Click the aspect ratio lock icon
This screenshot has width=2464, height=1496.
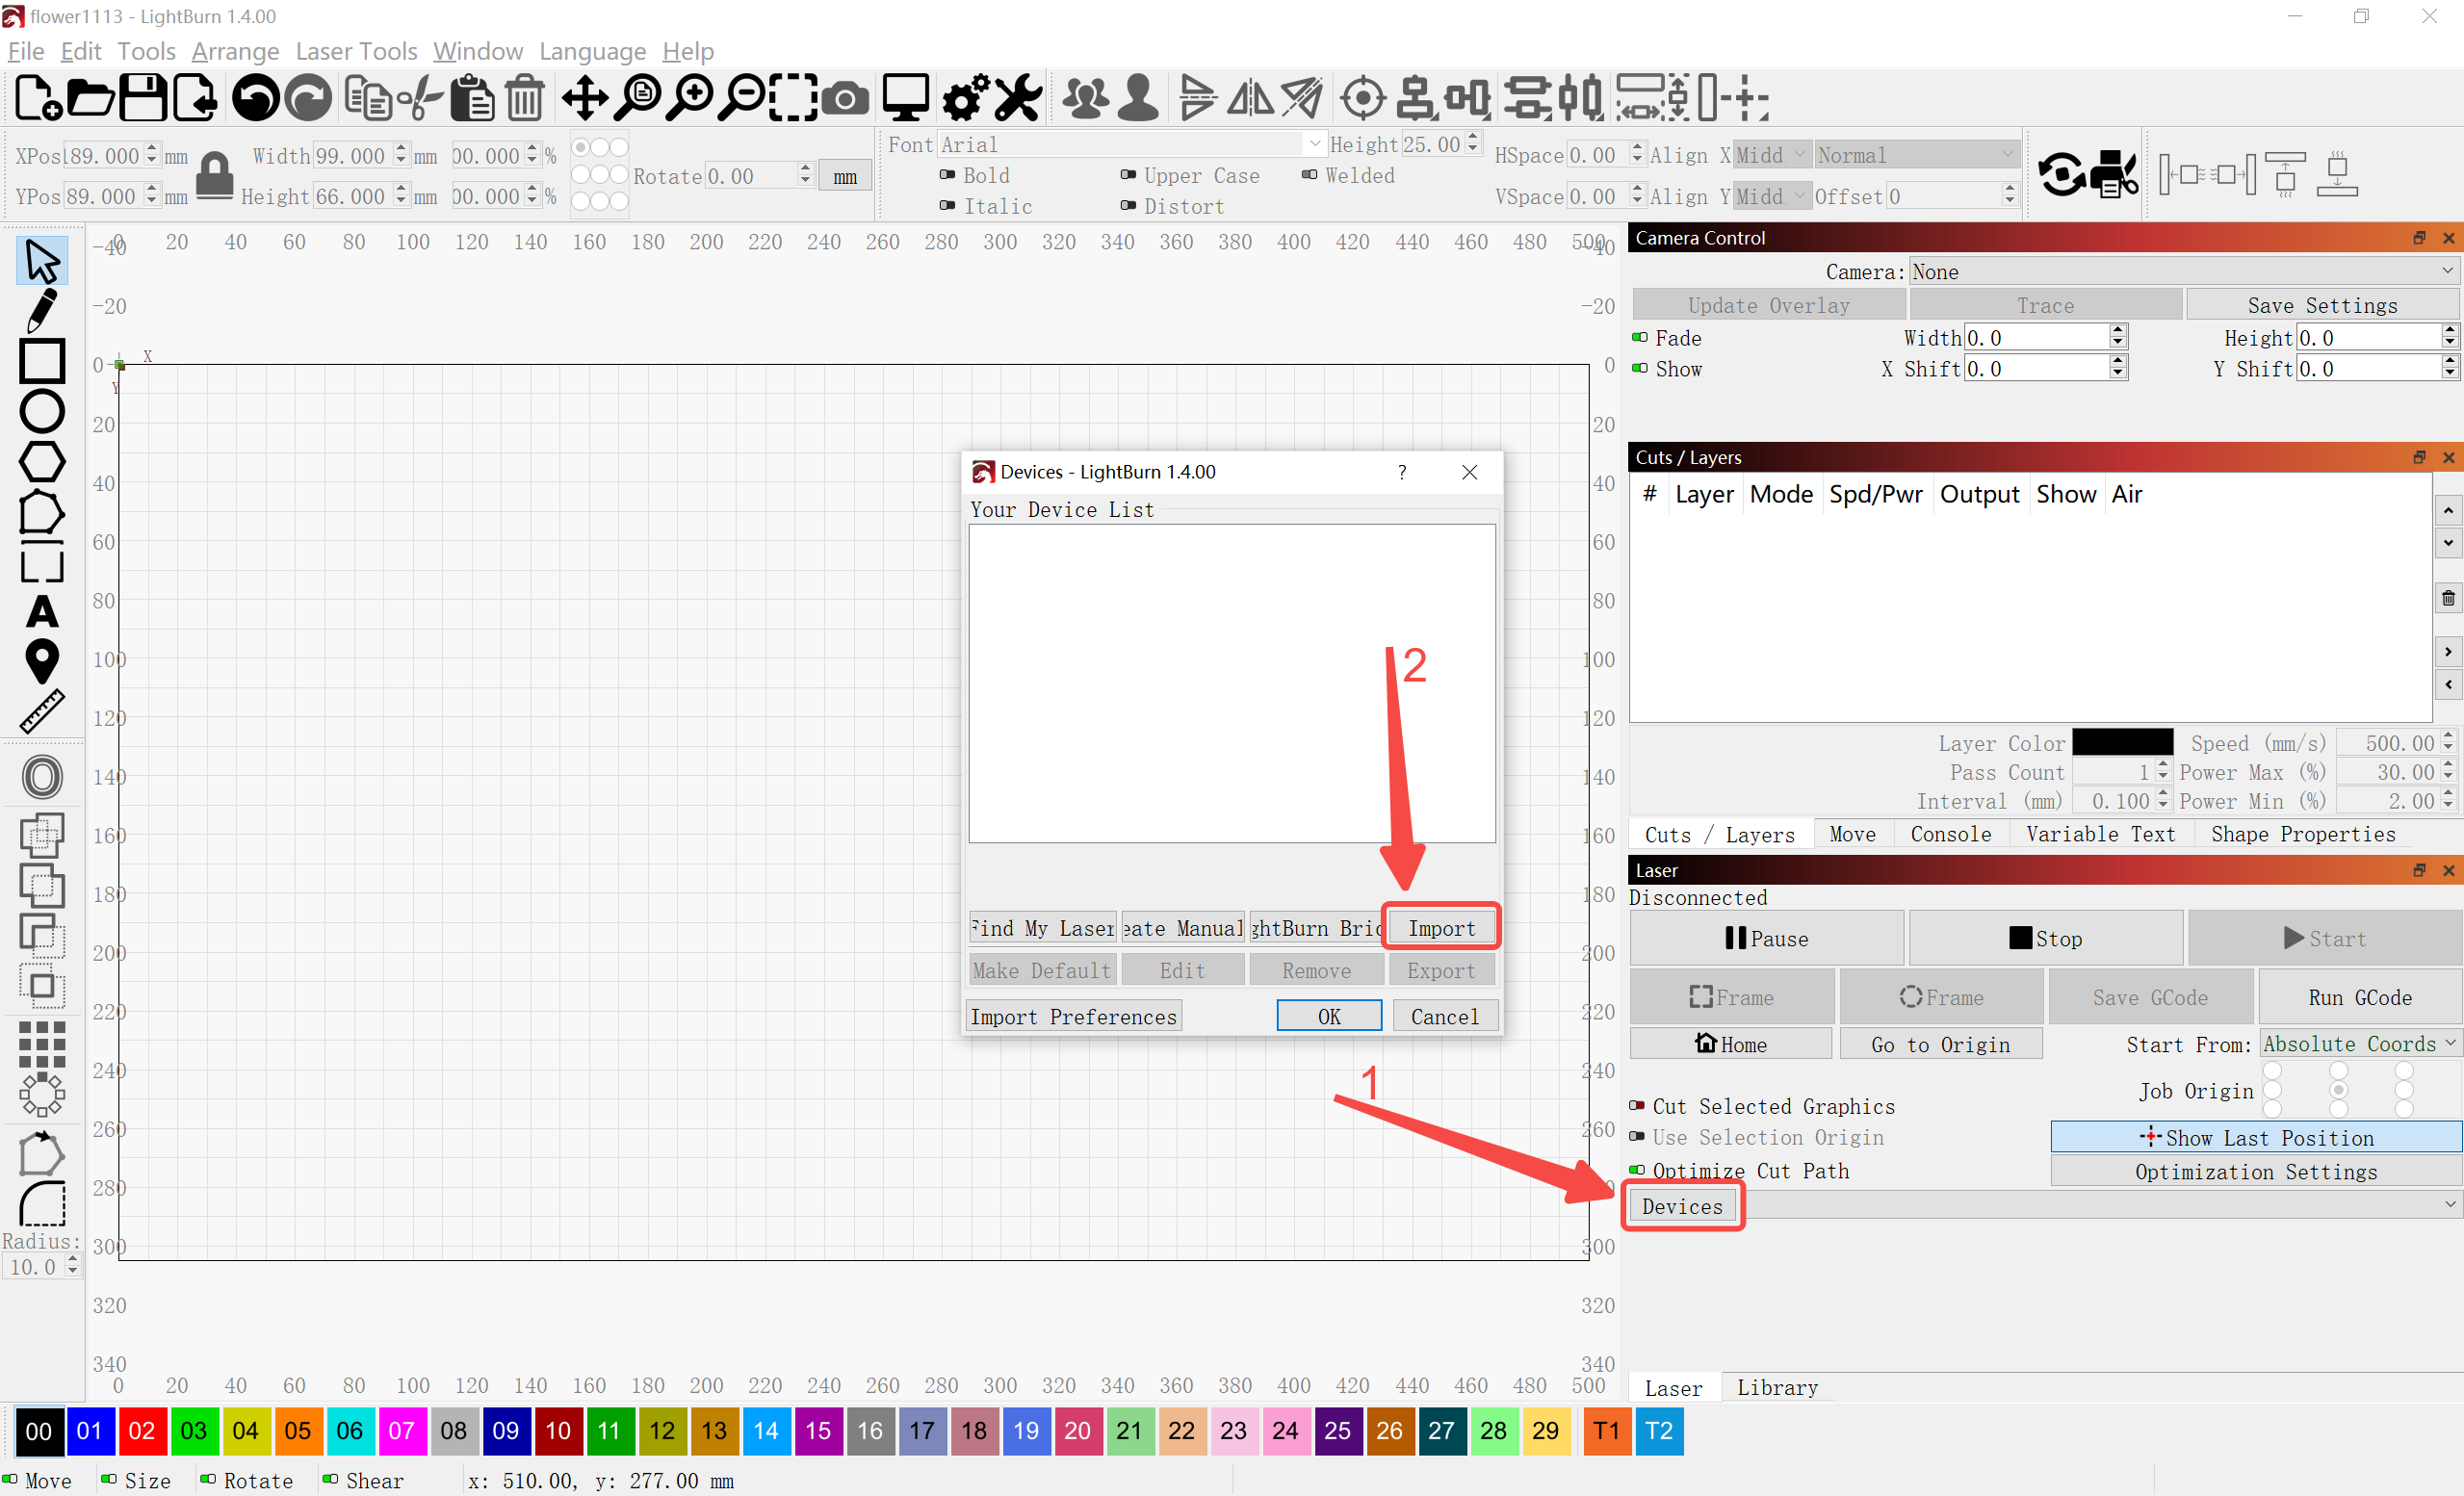215,176
